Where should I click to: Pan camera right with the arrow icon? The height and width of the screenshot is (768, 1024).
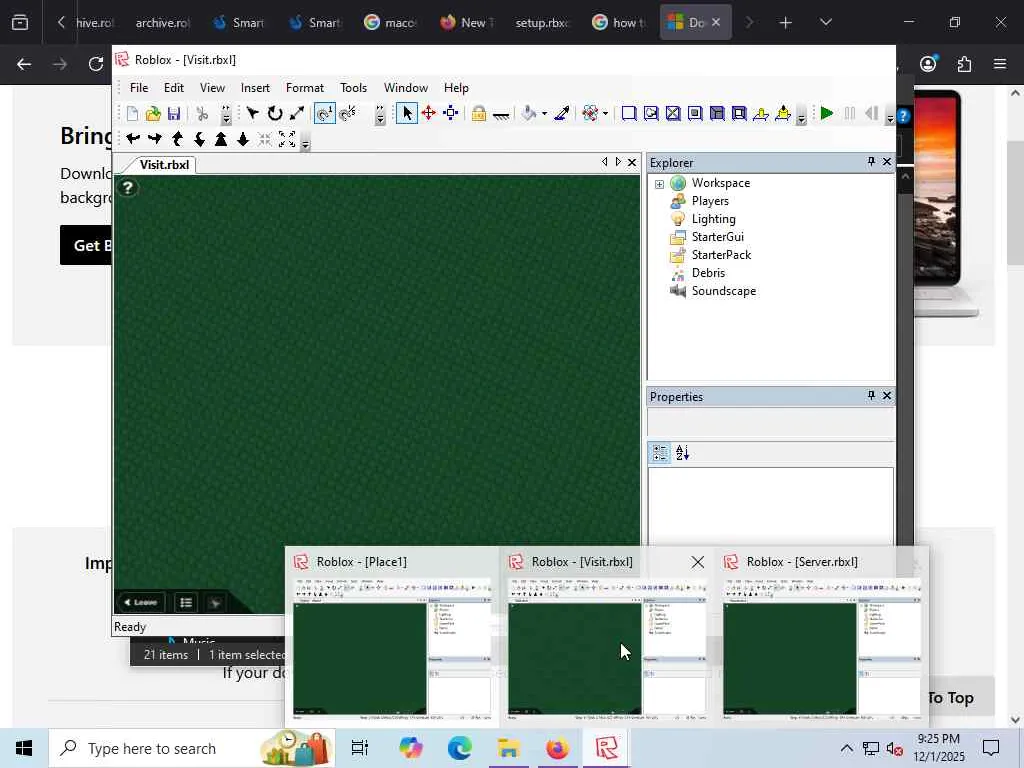point(155,138)
